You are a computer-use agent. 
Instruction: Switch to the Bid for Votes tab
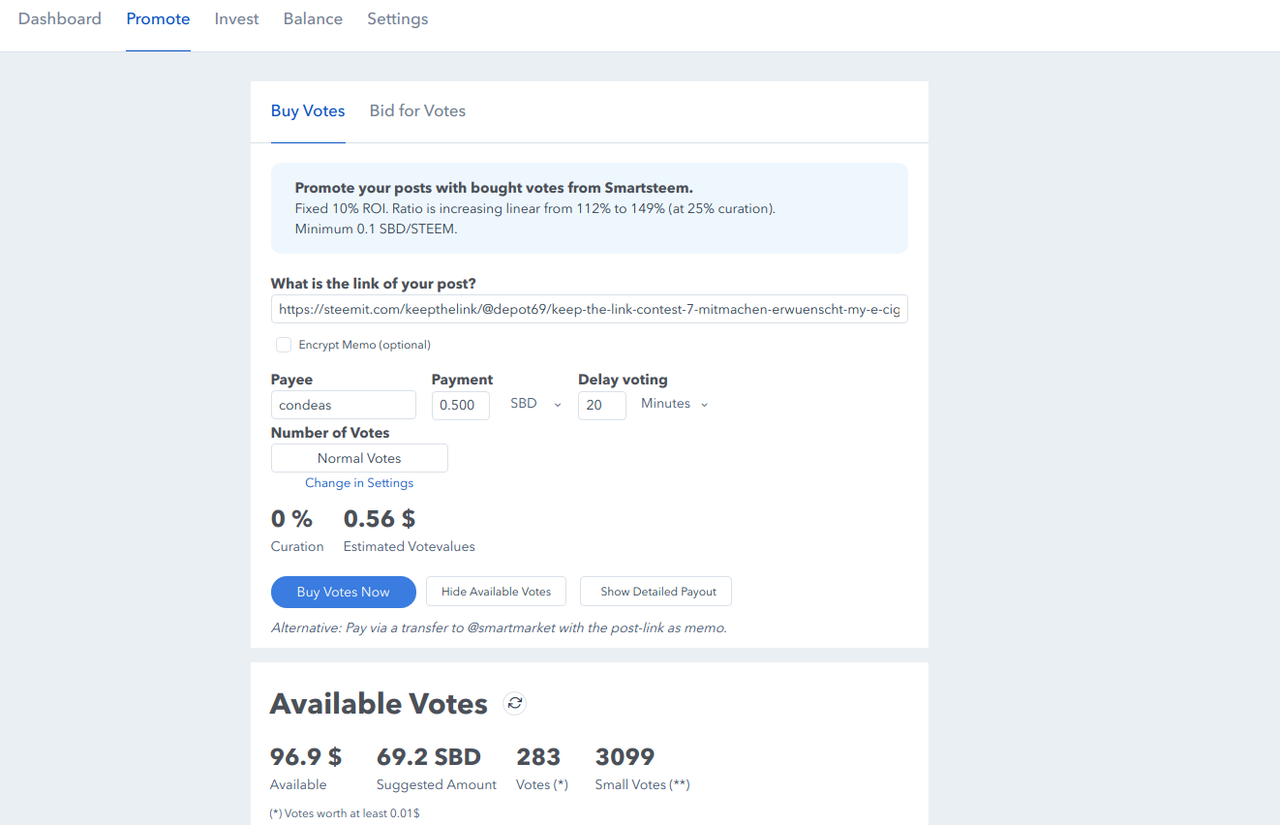[x=417, y=111]
